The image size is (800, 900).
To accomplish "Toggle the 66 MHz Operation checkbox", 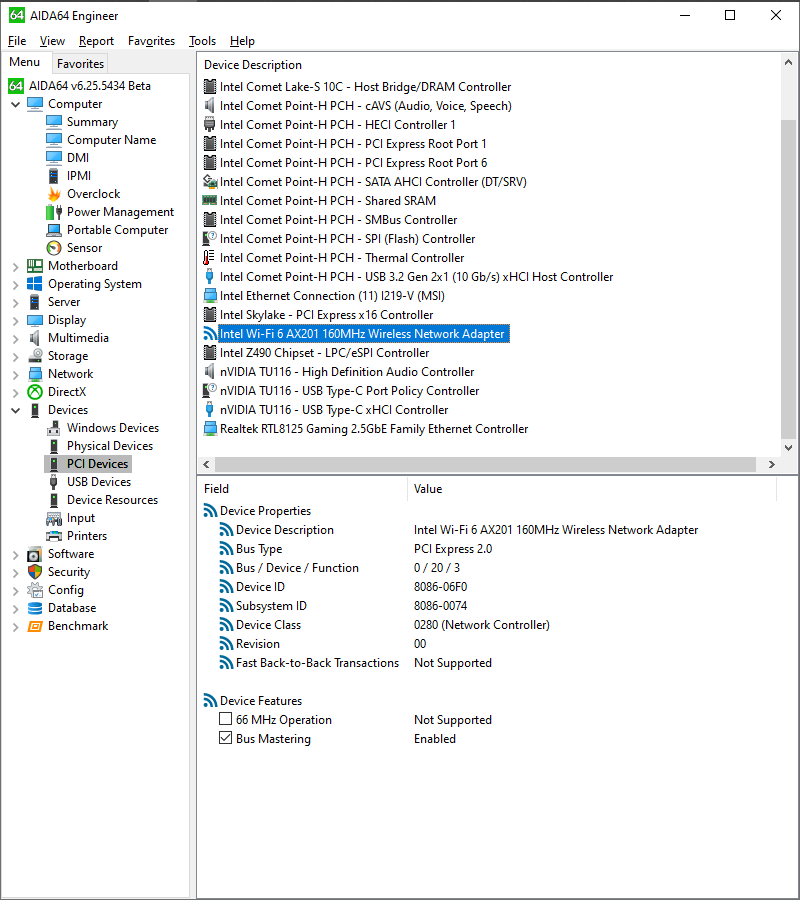I will point(226,719).
